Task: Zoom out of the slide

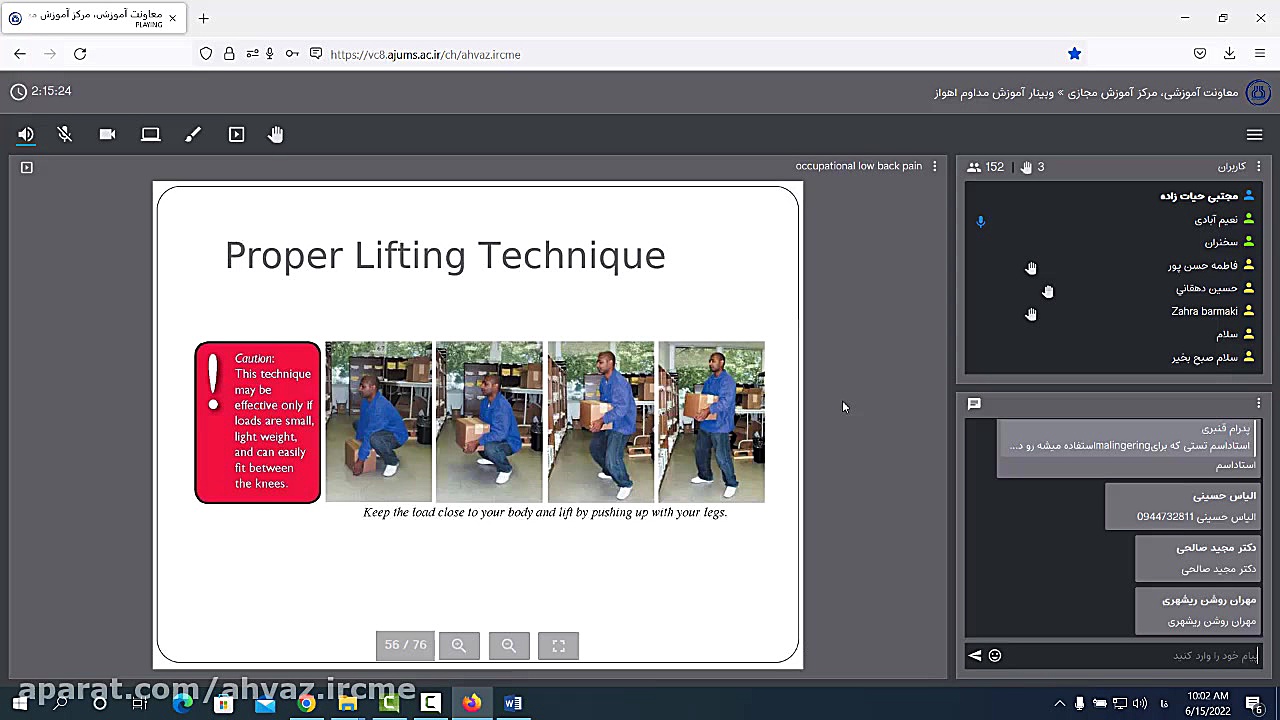Action: click(509, 646)
